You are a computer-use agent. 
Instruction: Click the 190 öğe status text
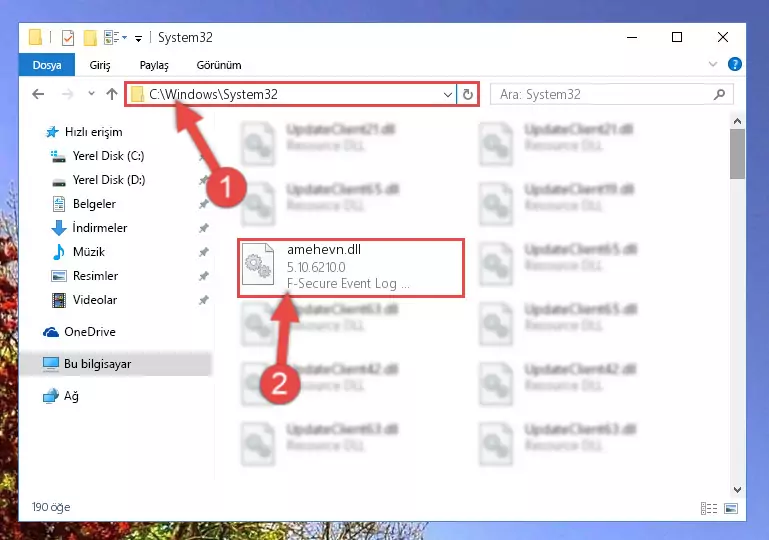pyautogui.click(x=51, y=507)
